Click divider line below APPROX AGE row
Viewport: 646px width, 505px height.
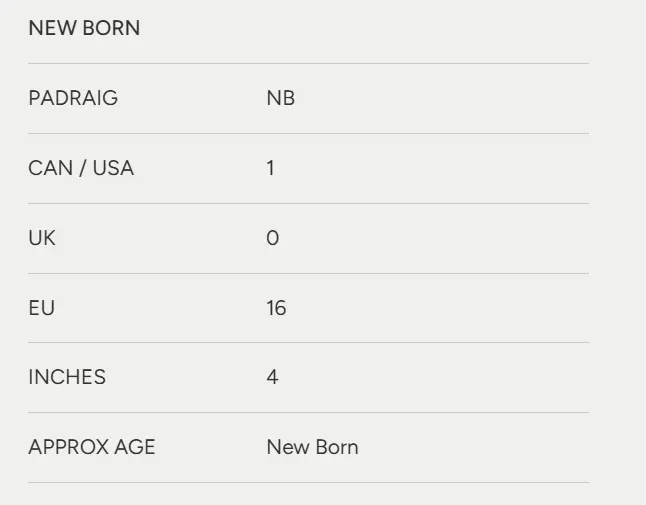[x=308, y=482]
